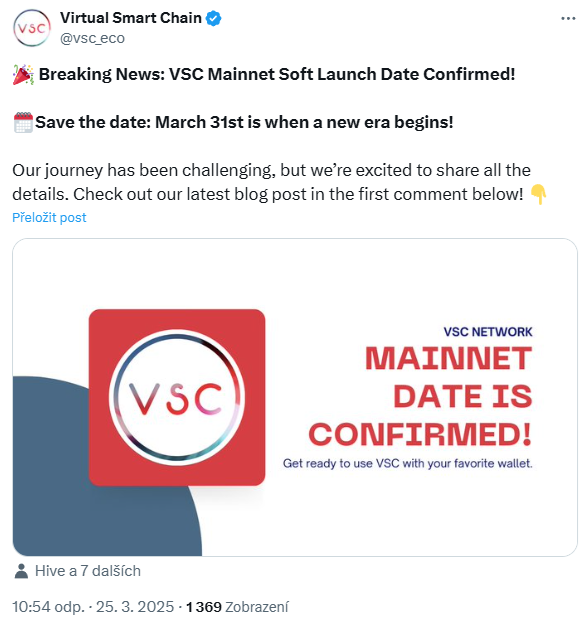588x623 pixels.
Task: Click the 10:54 odp. 25. 3. 2025 timestamp
Action: click(93, 607)
